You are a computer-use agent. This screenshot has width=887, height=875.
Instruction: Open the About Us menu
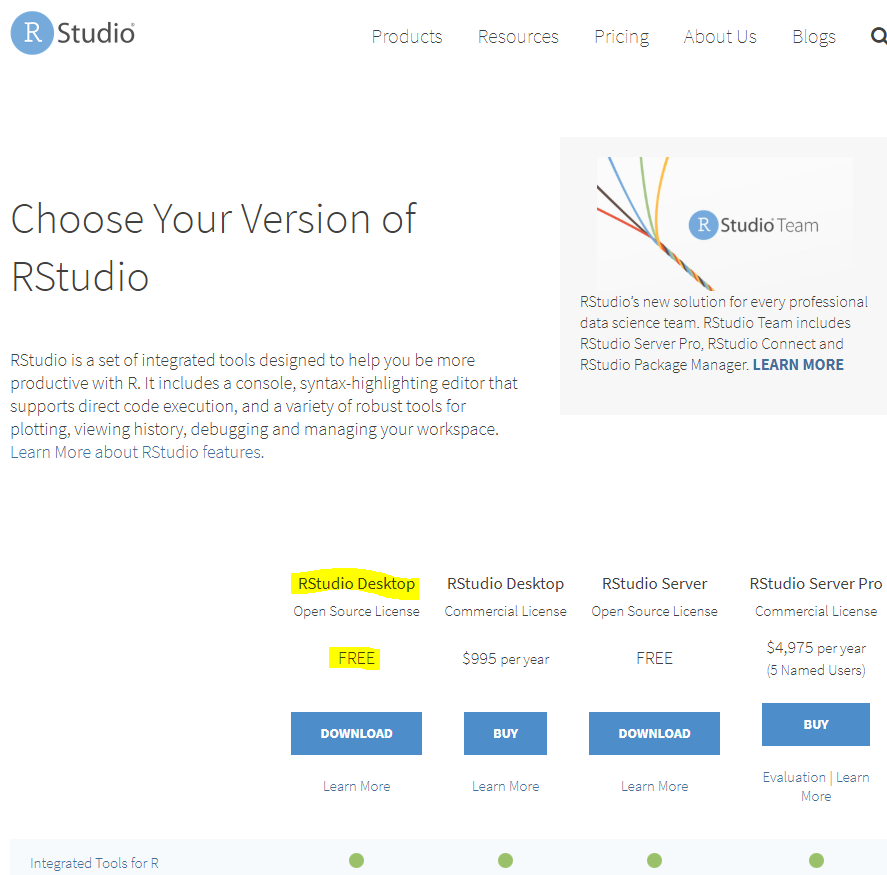pyautogui.click(x=720, y=37)
